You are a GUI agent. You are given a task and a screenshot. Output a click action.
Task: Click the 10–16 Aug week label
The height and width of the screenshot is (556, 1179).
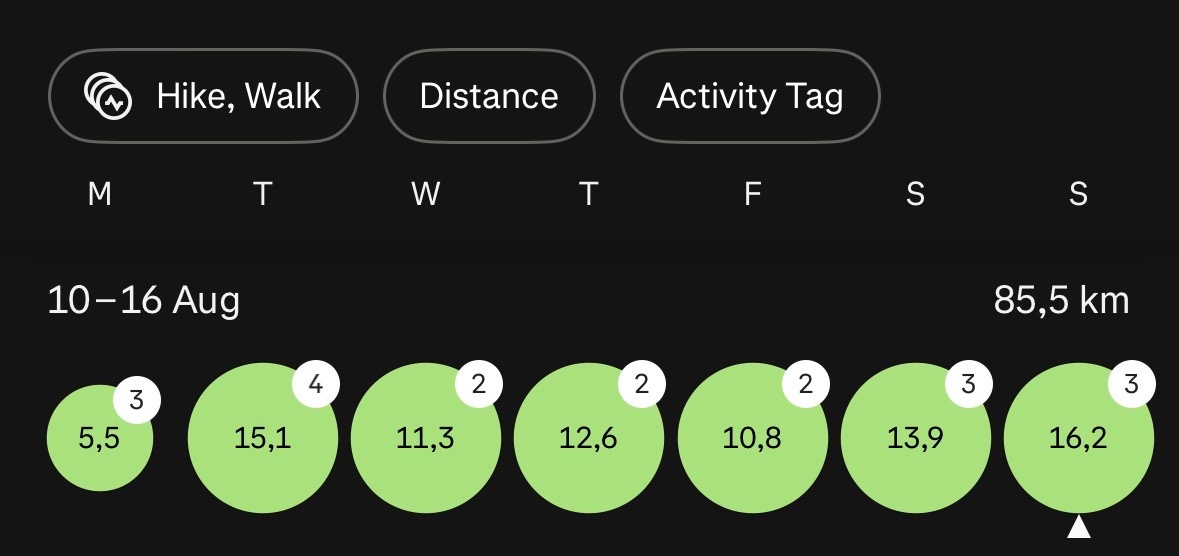click(x=144, y=301)
